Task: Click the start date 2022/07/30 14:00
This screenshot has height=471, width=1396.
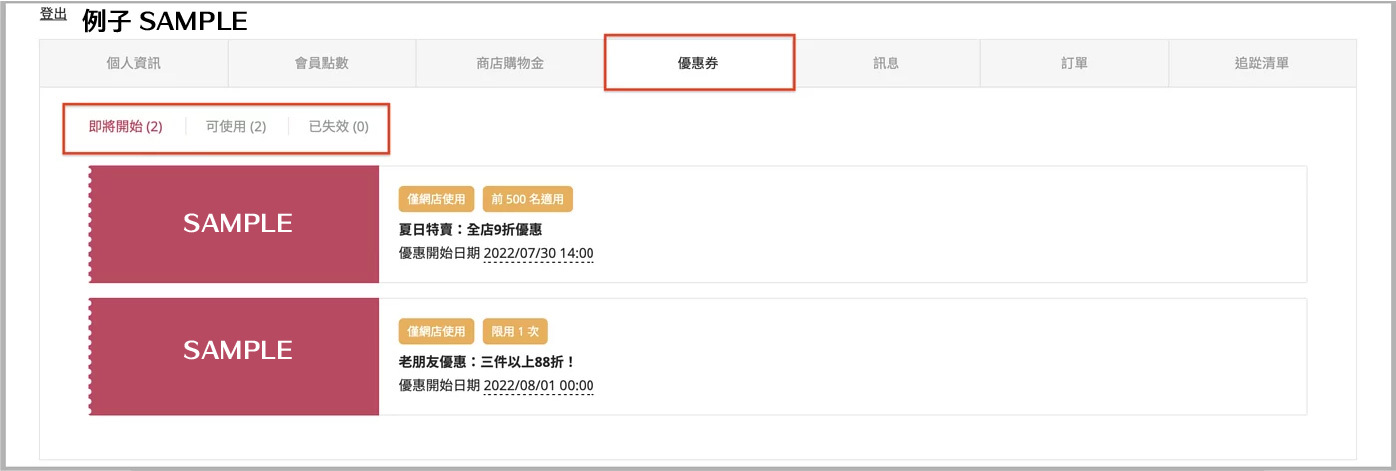Action: [538, 254]
